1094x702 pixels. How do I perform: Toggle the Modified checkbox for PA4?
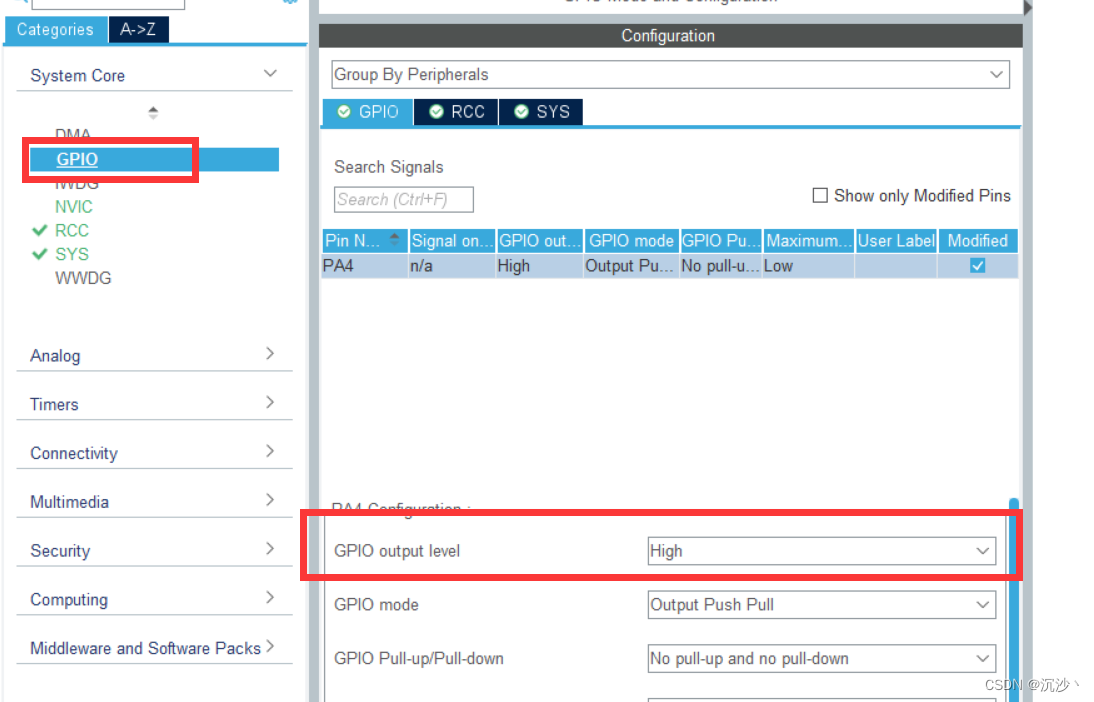click(x=977, y=266)
